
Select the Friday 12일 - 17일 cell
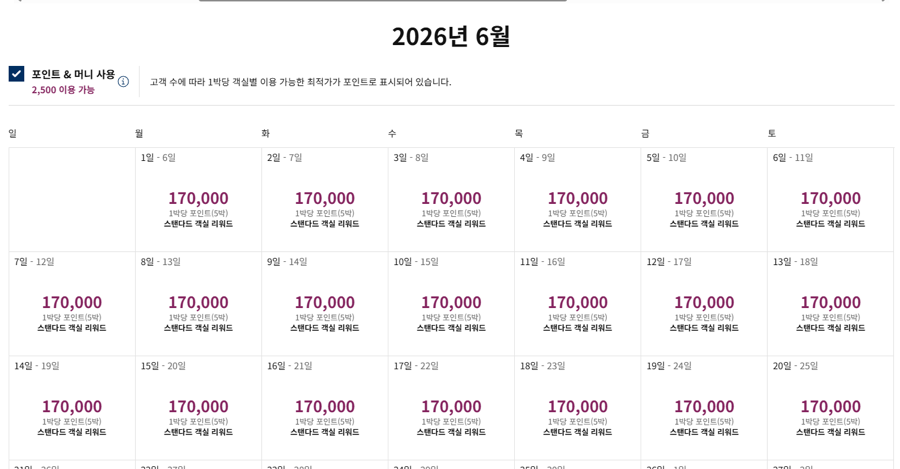click(x=704, y=304)
